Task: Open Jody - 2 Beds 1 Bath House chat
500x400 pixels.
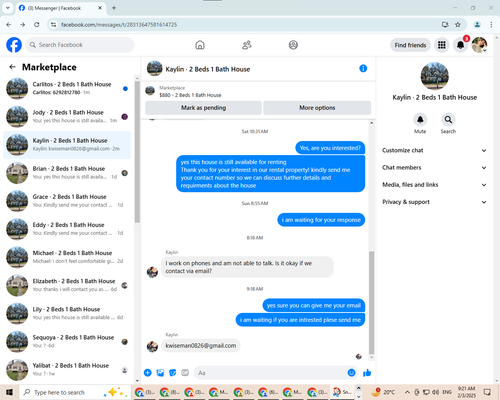Action: (67, 116)
